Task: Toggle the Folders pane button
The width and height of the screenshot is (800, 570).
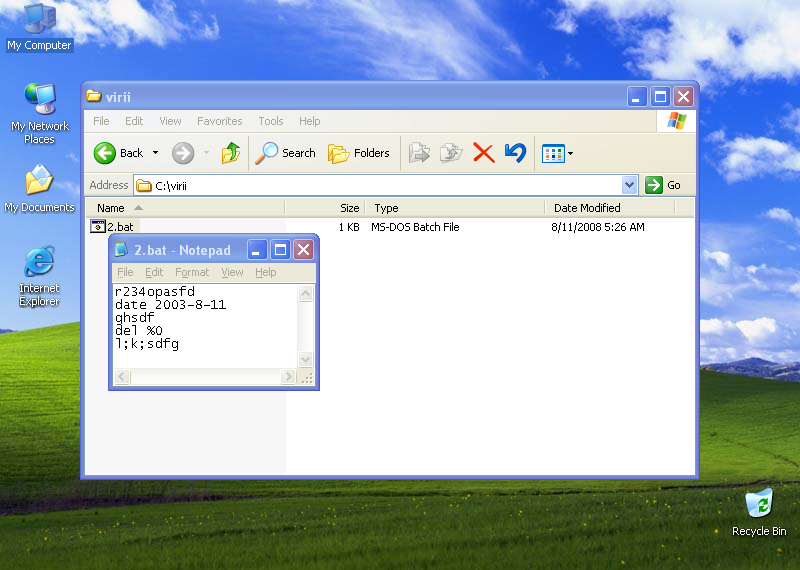Action: click(x=359, y=153)
